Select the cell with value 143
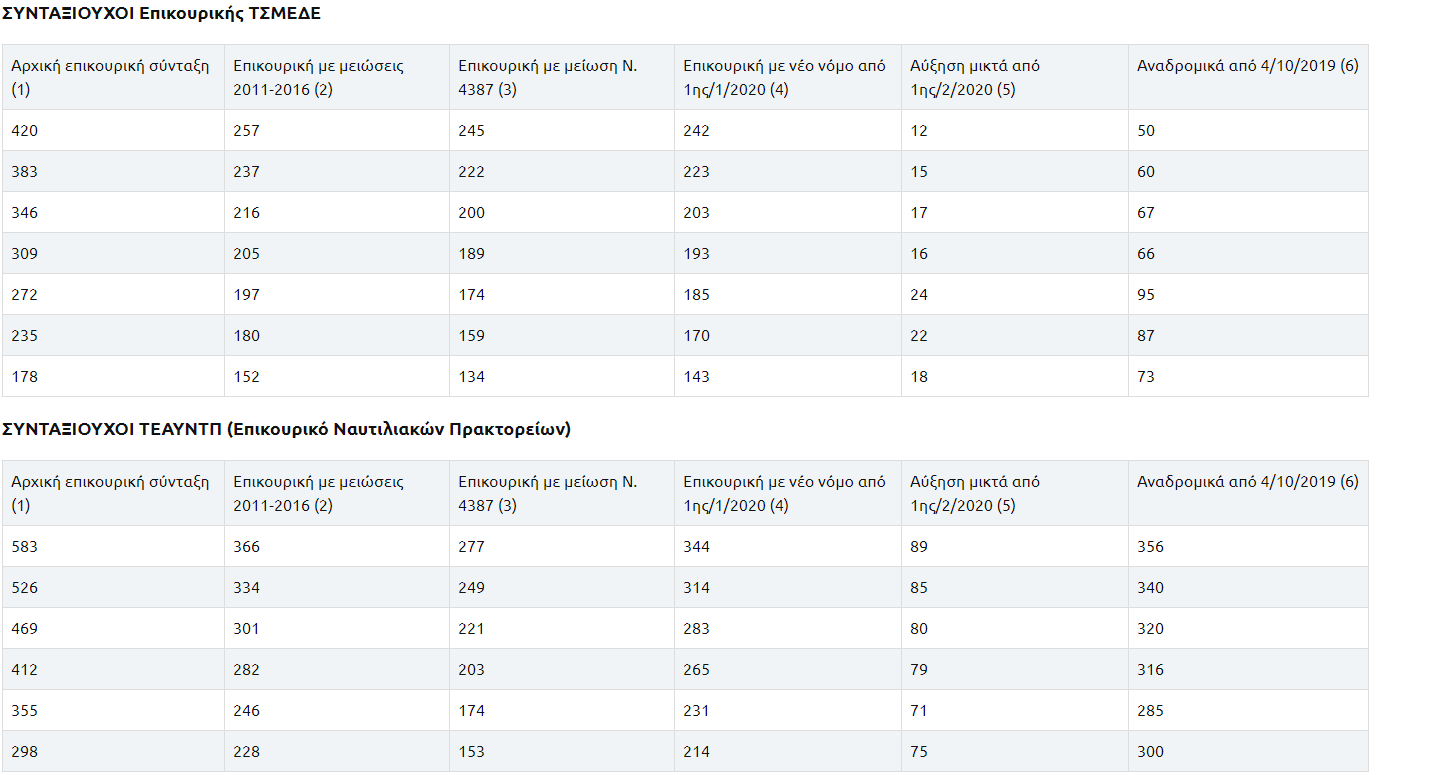Screen dimensions: 1439x775 (697, 377)
